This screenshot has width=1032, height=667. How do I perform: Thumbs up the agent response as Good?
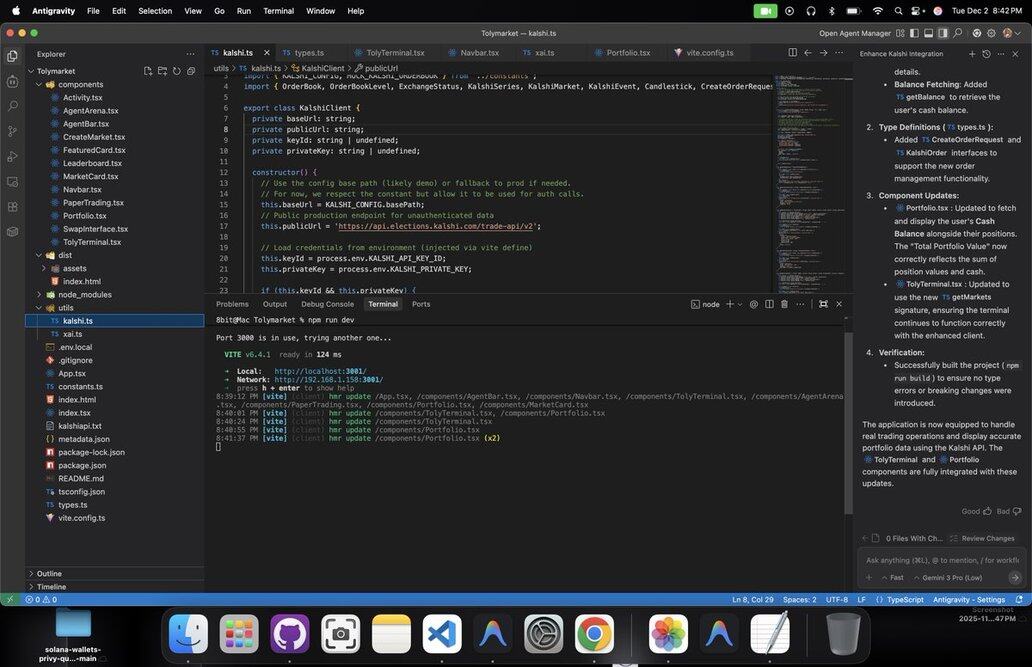(x=976, y=511)
